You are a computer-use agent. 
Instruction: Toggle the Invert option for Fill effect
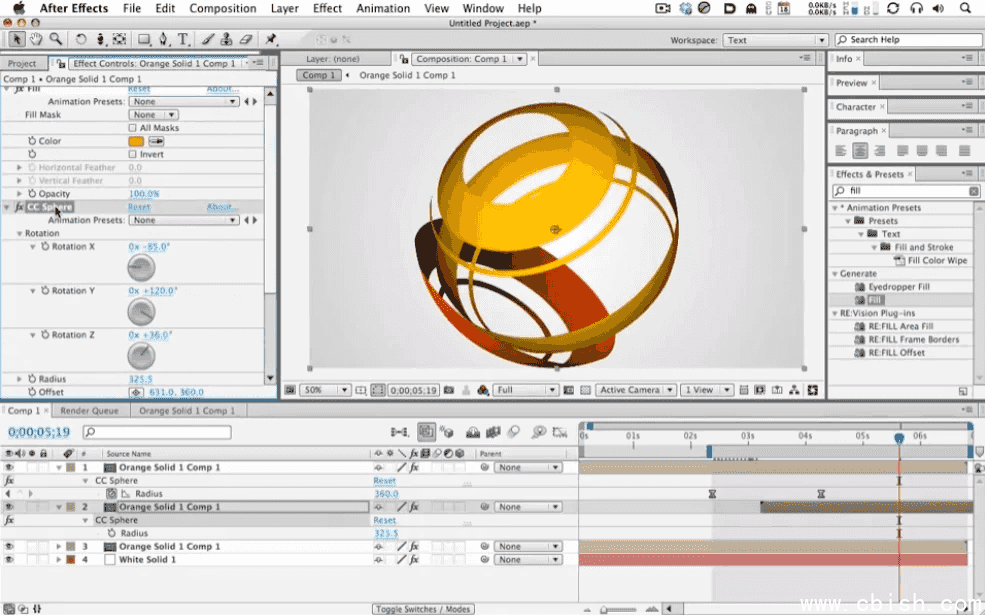[x=132, y=154]
